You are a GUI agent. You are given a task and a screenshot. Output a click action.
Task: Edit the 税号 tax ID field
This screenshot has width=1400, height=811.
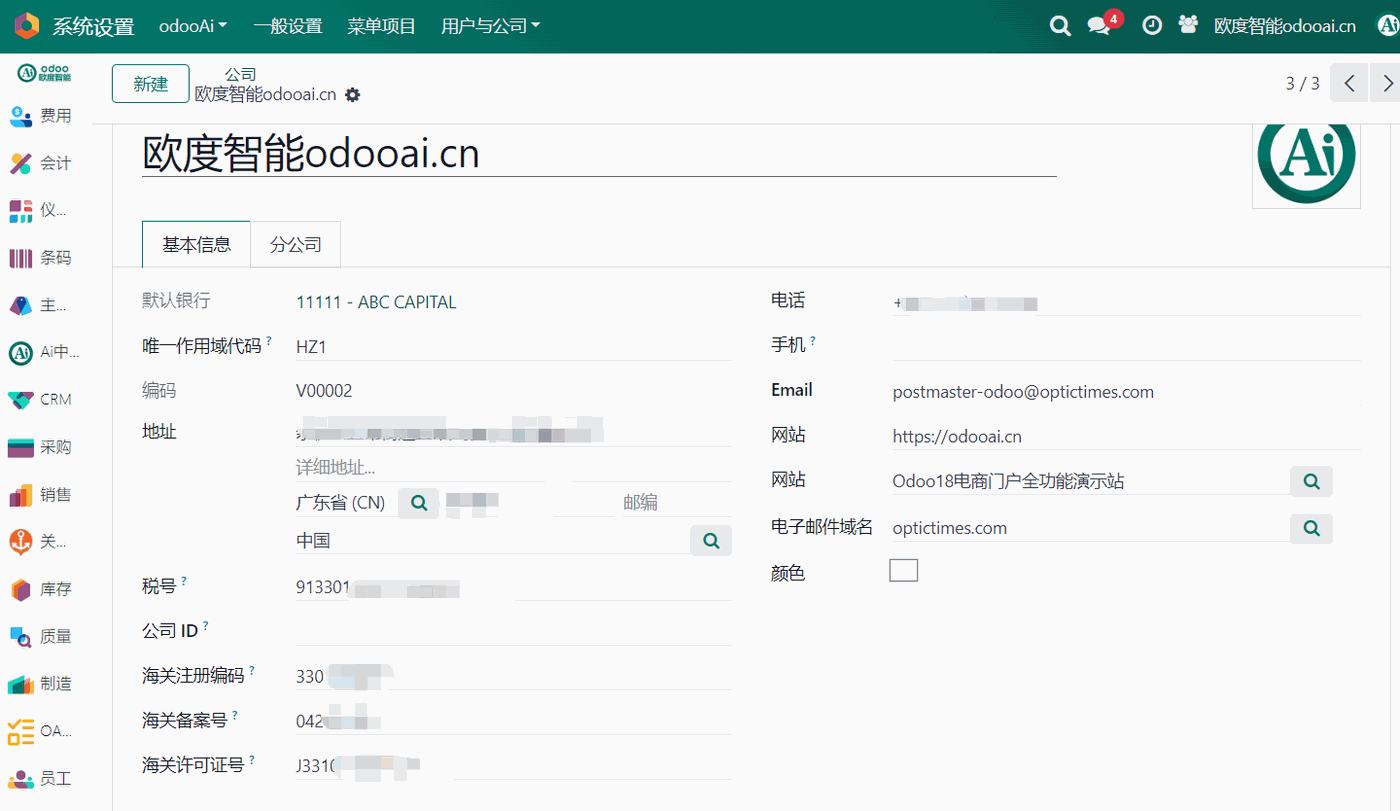point(514,587)
